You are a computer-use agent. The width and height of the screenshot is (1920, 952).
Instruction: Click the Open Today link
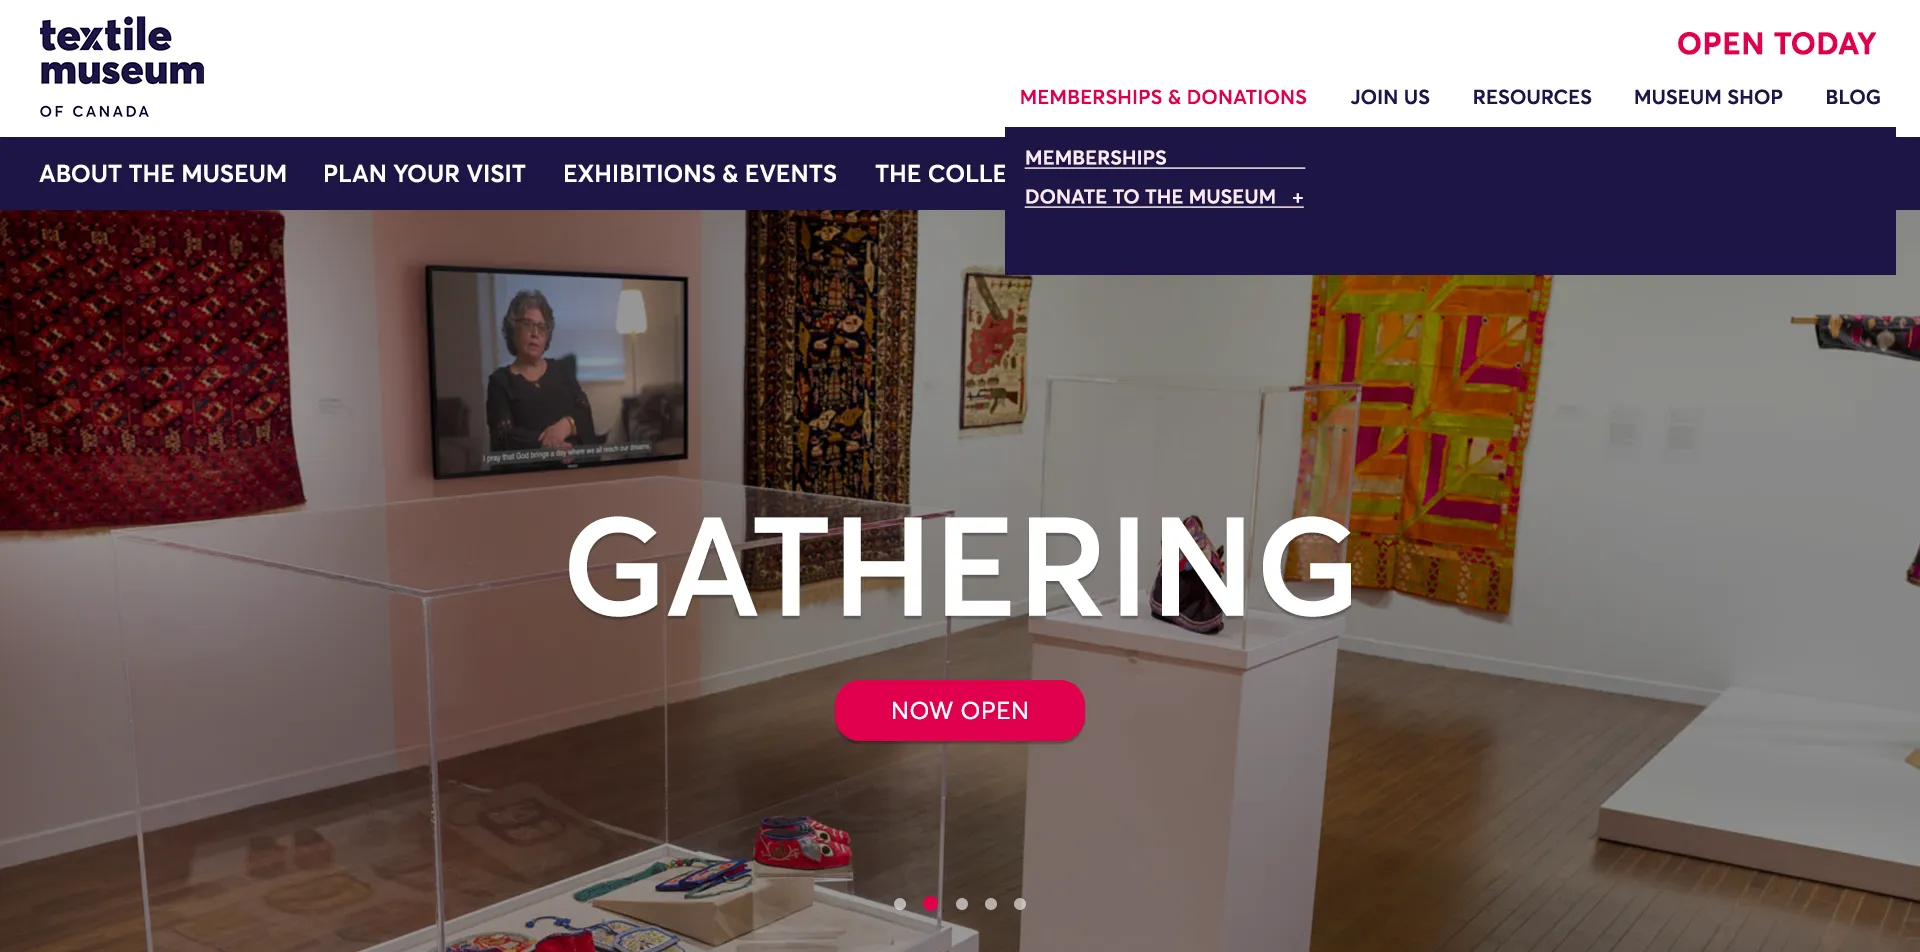pos(1776,44)
